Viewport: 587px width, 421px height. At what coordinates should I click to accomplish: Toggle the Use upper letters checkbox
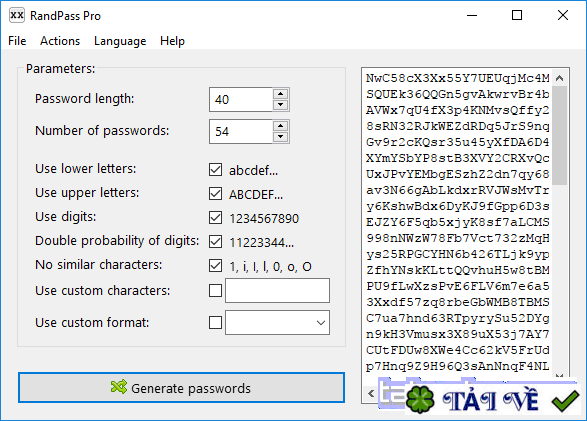tap(215, 194)
